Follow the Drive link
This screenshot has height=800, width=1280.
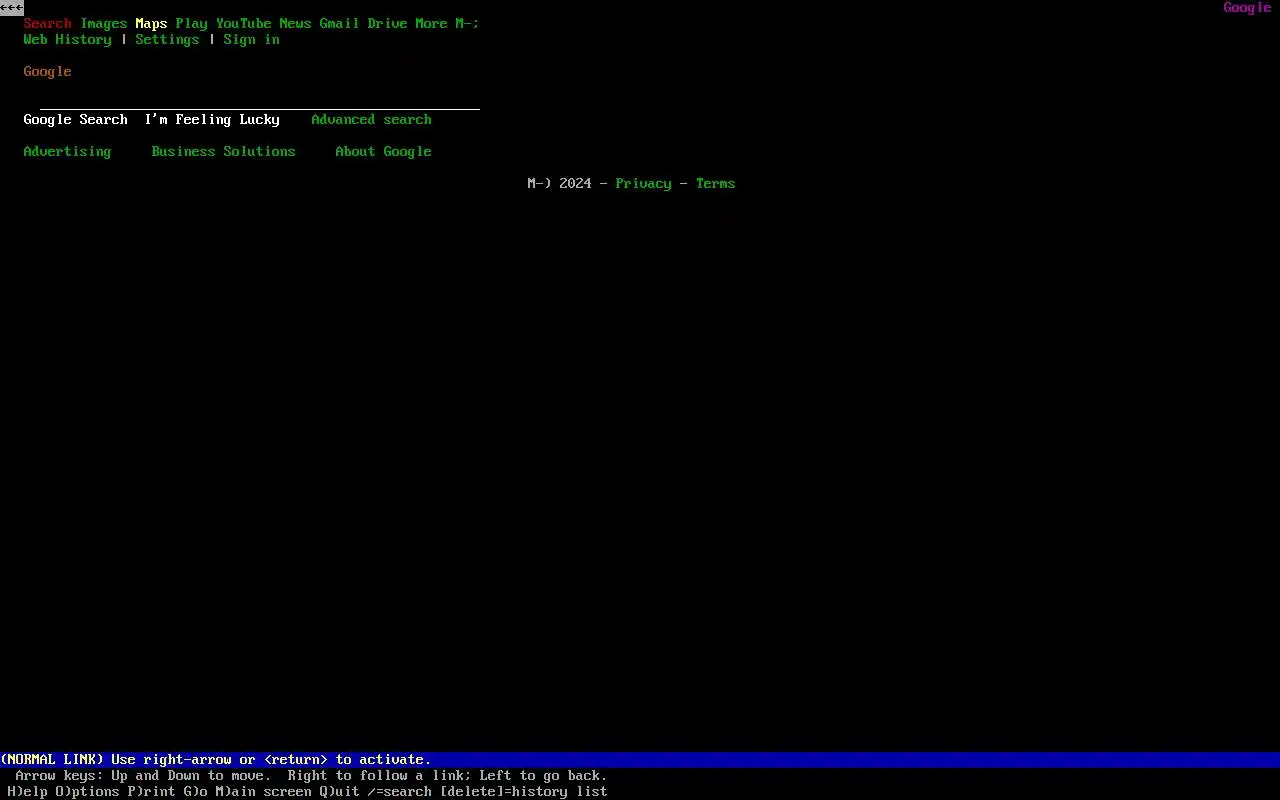pos(388,24)
